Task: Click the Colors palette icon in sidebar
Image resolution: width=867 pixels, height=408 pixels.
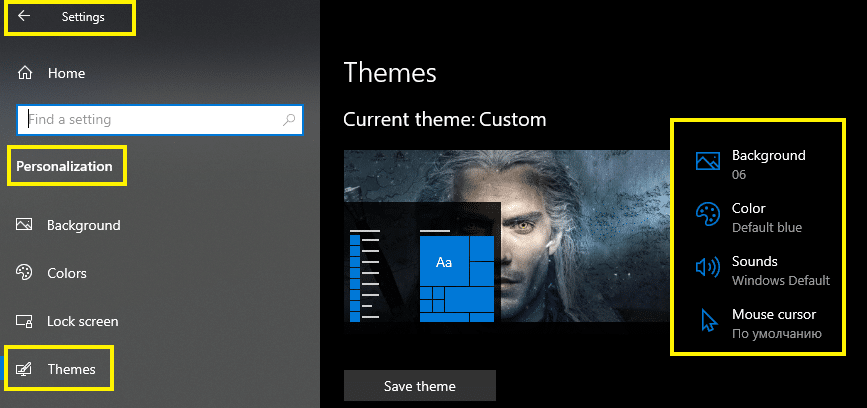Action: (24, 273)
